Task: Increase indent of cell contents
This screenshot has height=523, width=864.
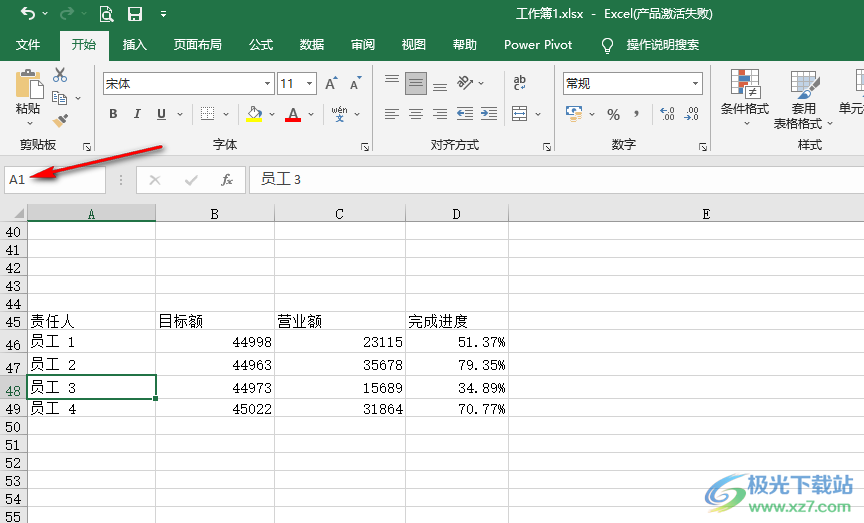Action: pyautogui.click(x=489, y=114)
